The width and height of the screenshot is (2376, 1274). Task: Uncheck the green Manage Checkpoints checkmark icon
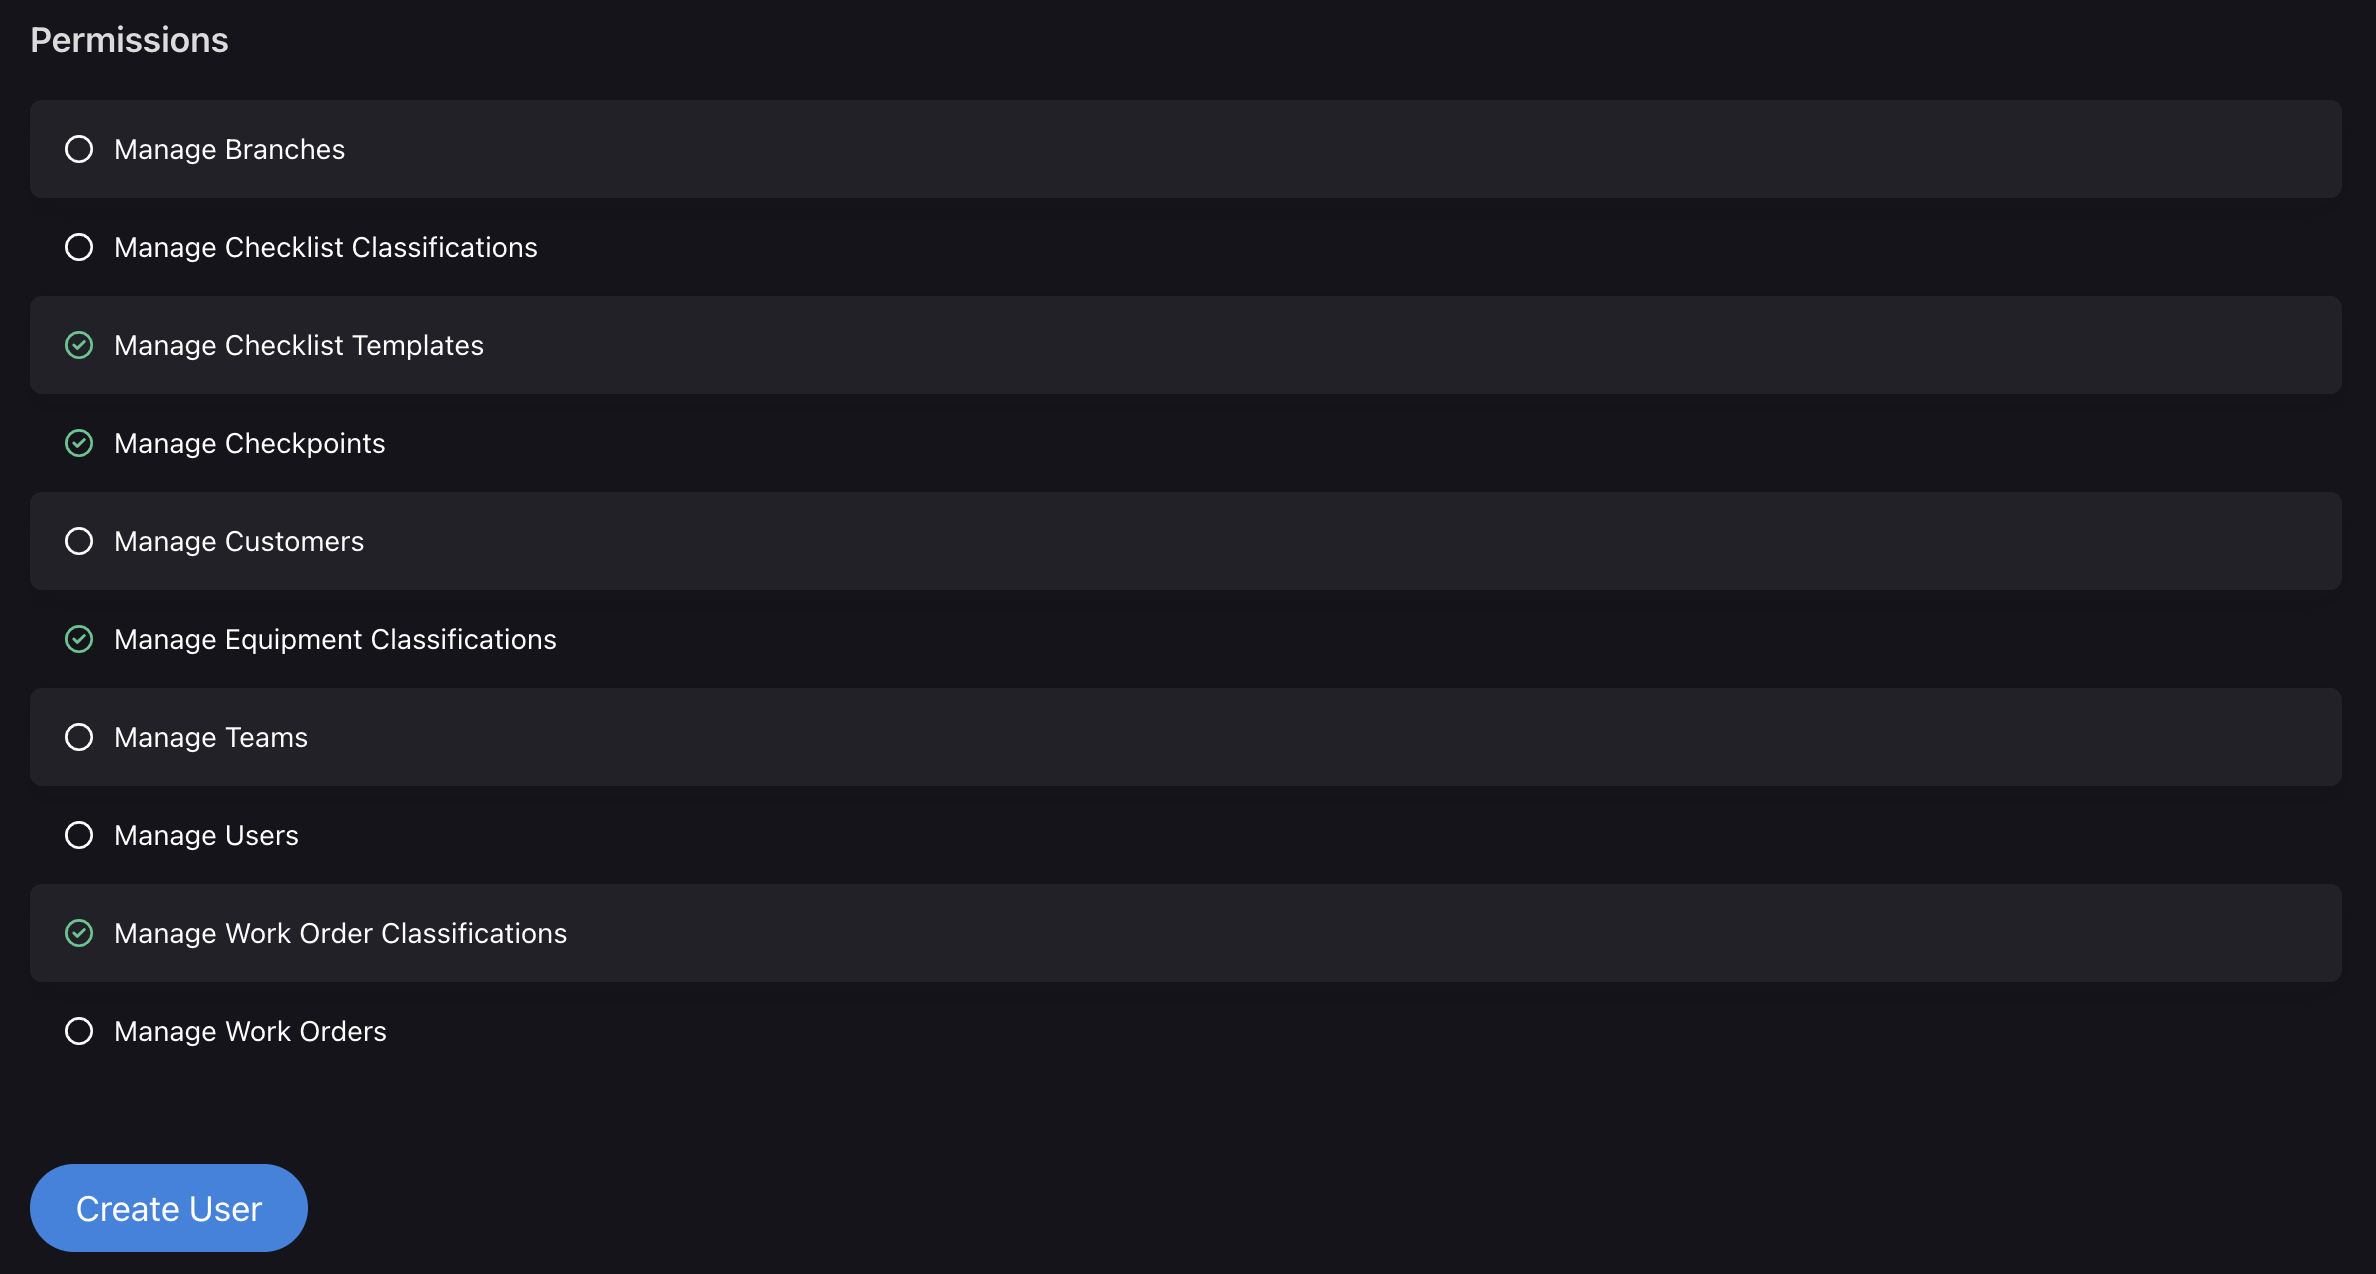[x=79, y=443]
